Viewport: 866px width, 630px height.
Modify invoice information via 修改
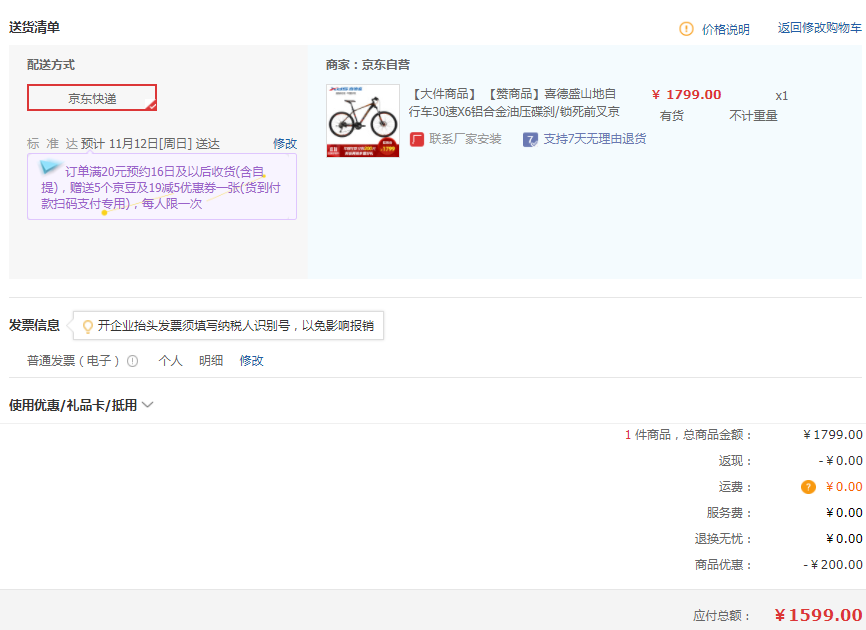pyautogui.click(x=251, y=361)
